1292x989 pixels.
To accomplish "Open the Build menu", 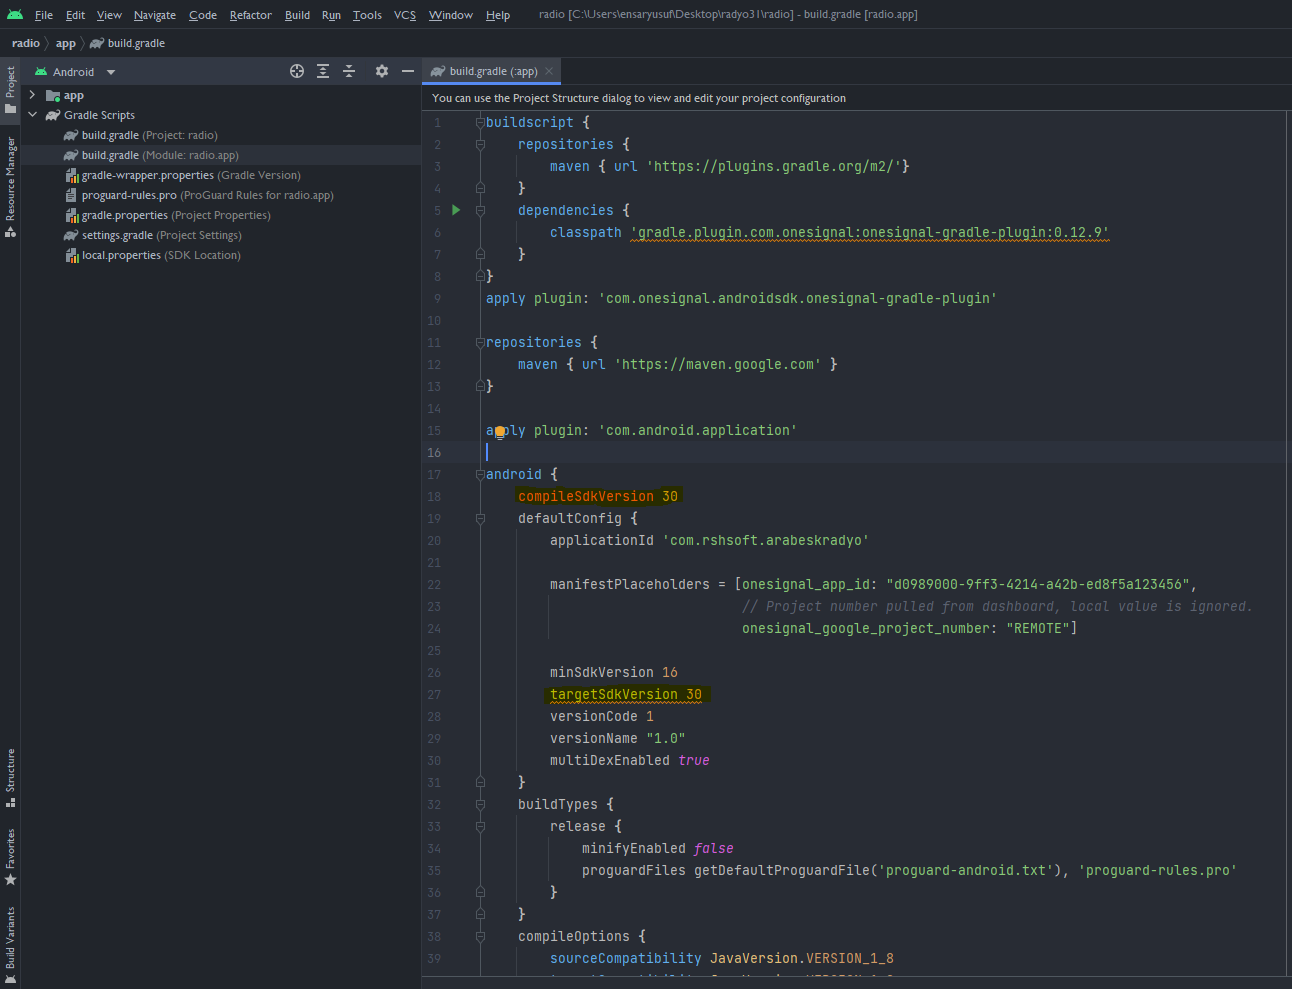I will click(297, 15).
